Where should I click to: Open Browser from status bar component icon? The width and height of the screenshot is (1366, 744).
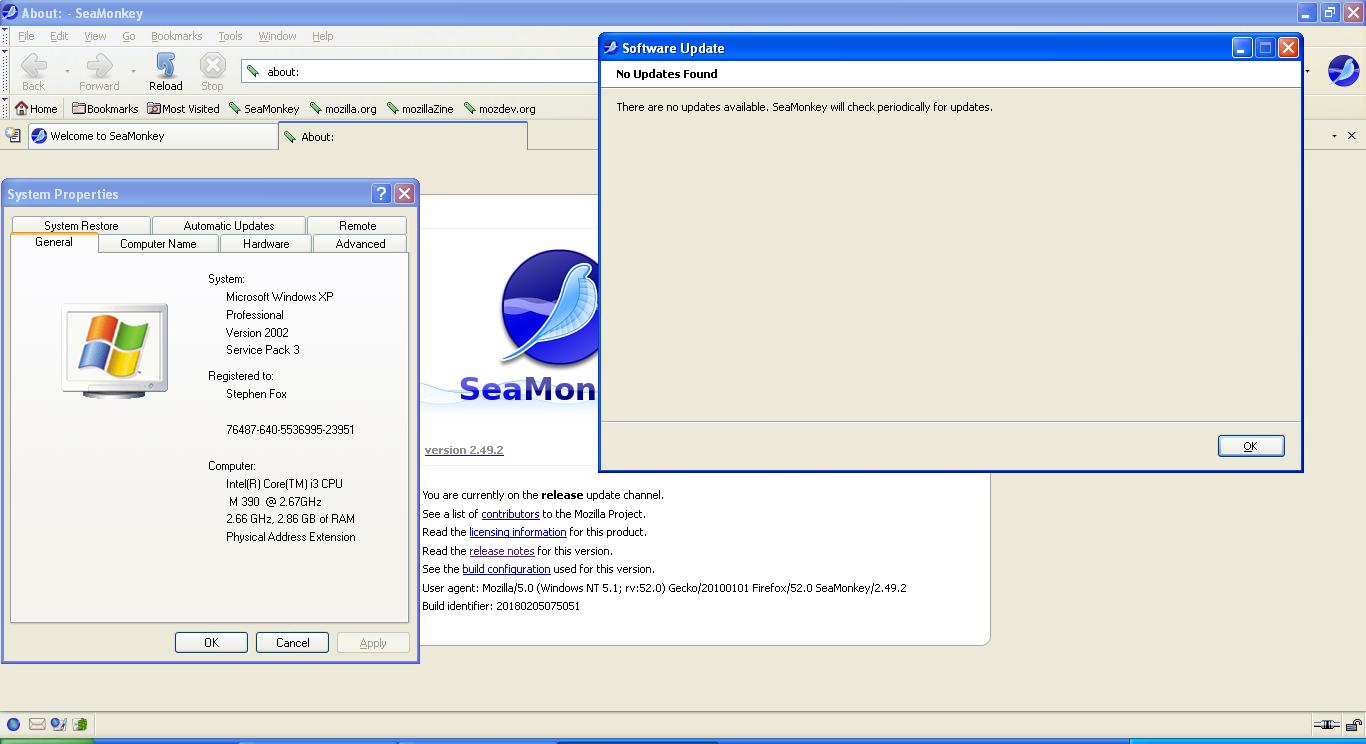point(13,724)
